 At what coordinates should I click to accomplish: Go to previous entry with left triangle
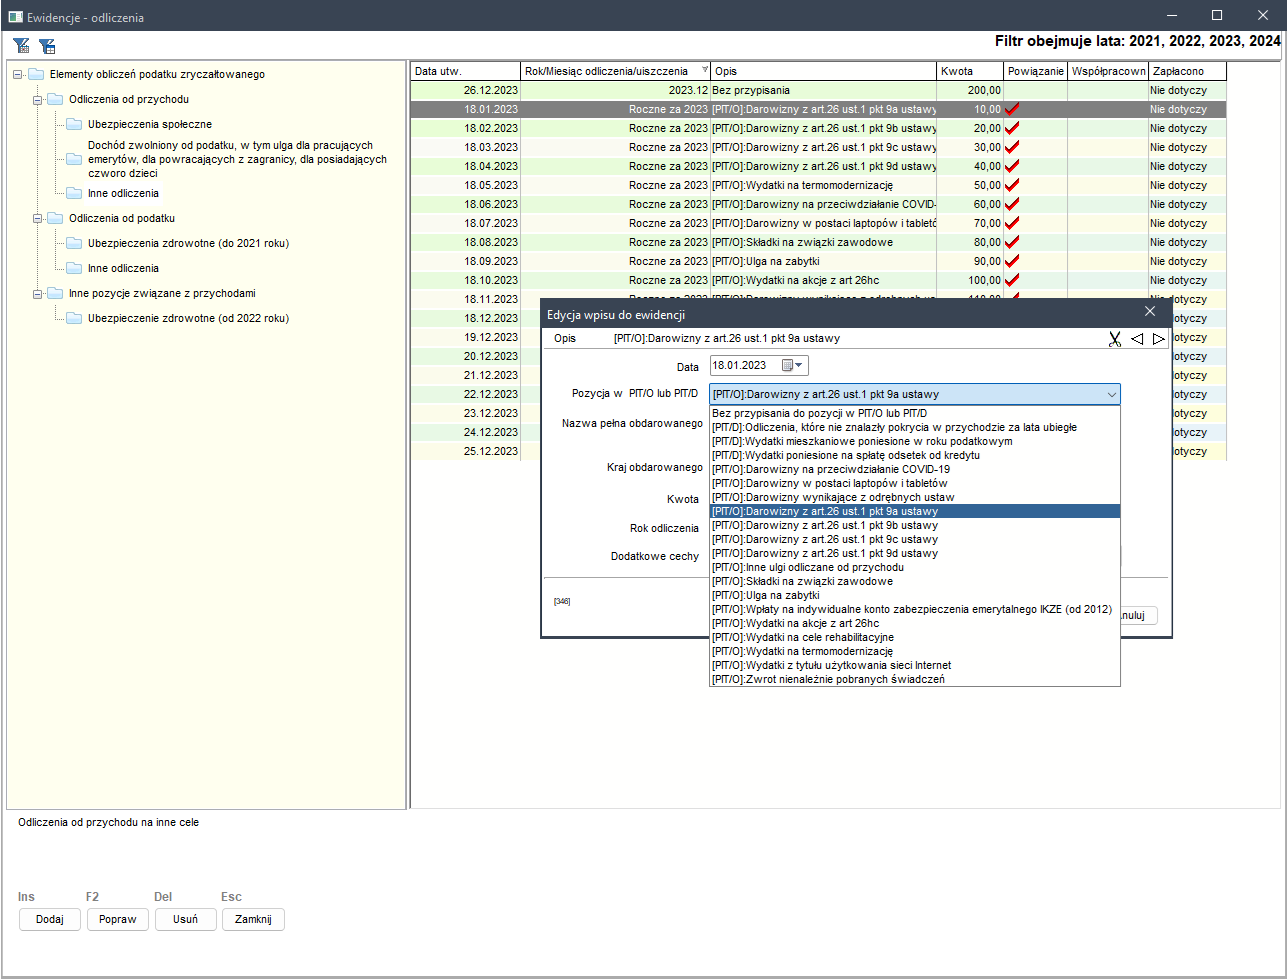click(x=1137, y=339)
